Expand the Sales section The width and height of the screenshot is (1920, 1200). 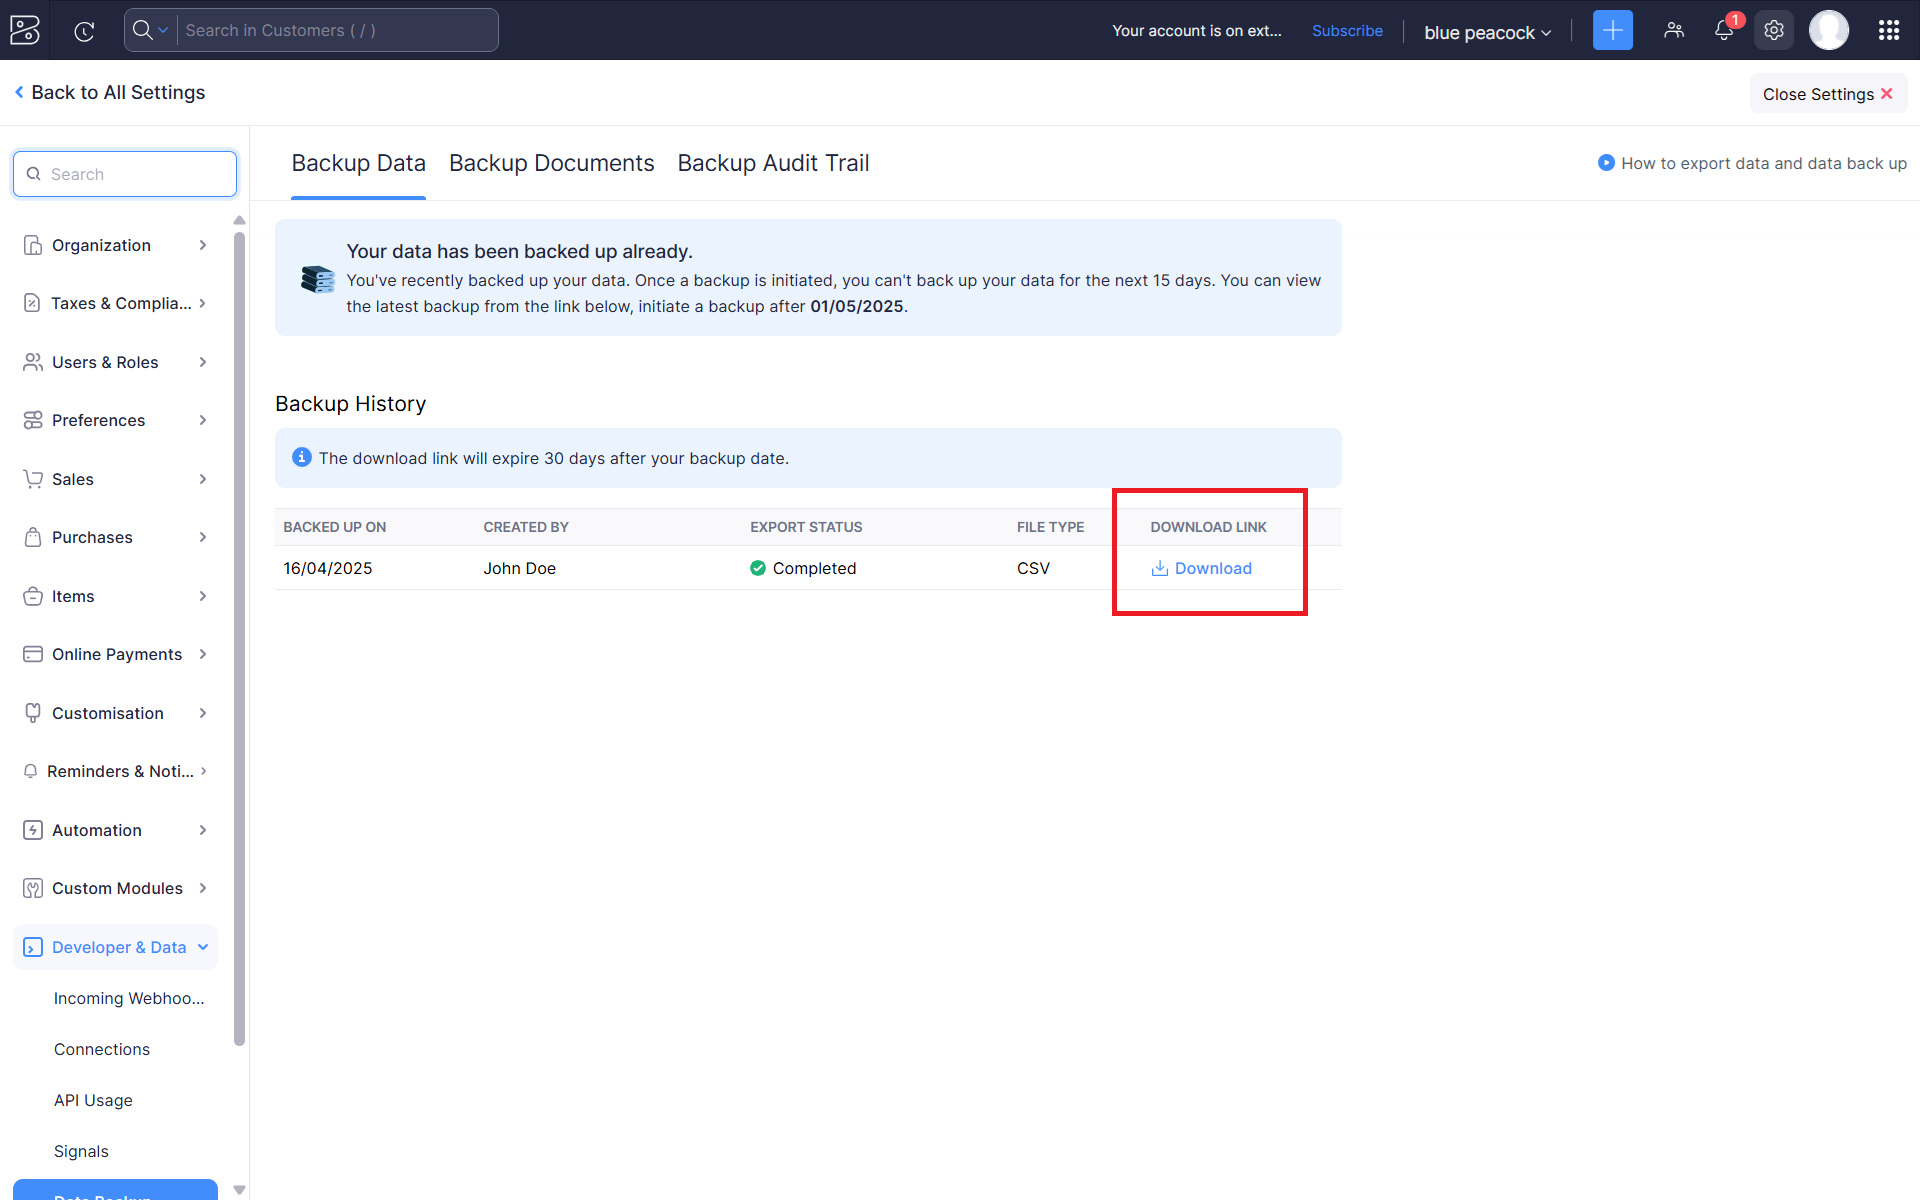203,479
